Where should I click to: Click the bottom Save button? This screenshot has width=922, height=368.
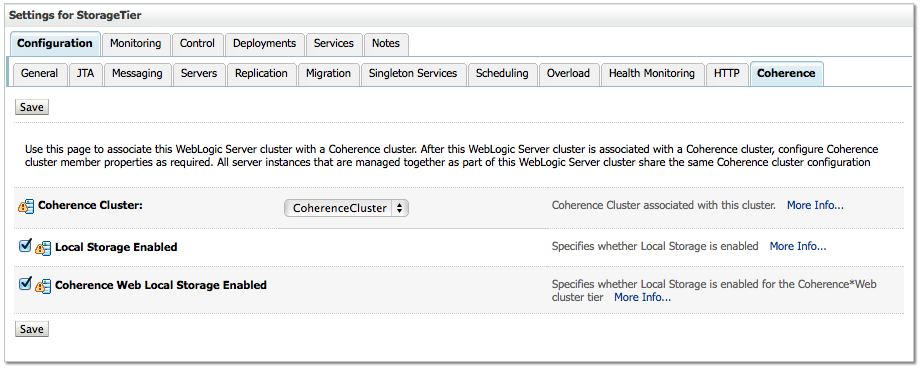click(x=32, y=329)
